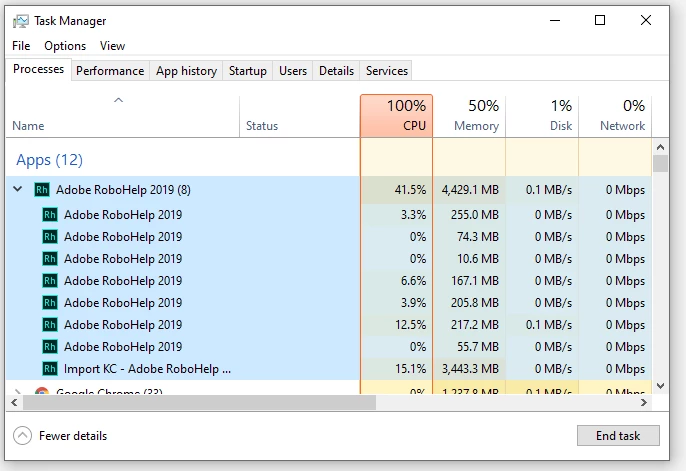Select the RoboHelp process using 6.6% CPU

(x=329, y=281)
